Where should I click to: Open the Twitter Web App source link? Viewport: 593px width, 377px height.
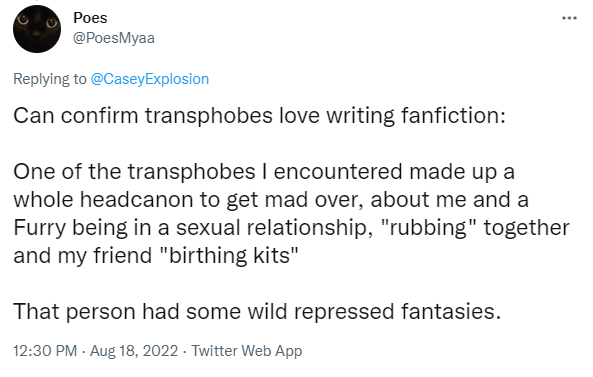pyautogui.click(x=247, y=351)
